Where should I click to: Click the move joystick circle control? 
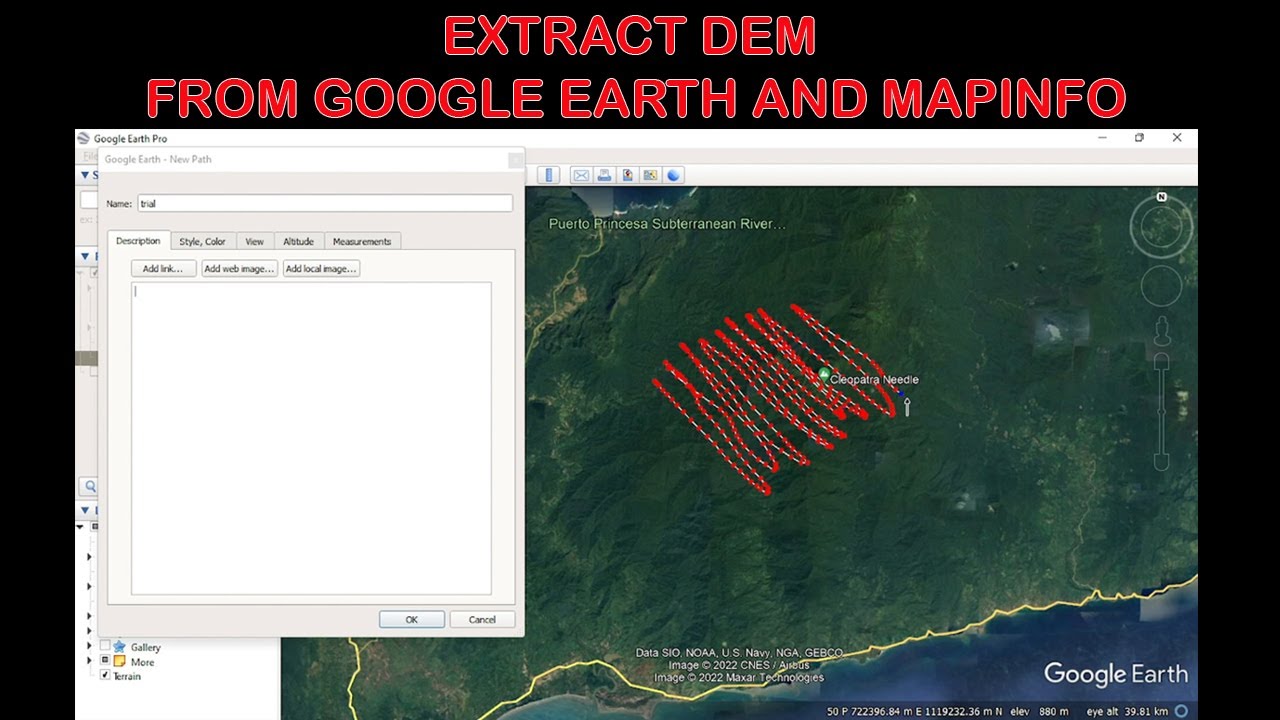coord(1161,286)
